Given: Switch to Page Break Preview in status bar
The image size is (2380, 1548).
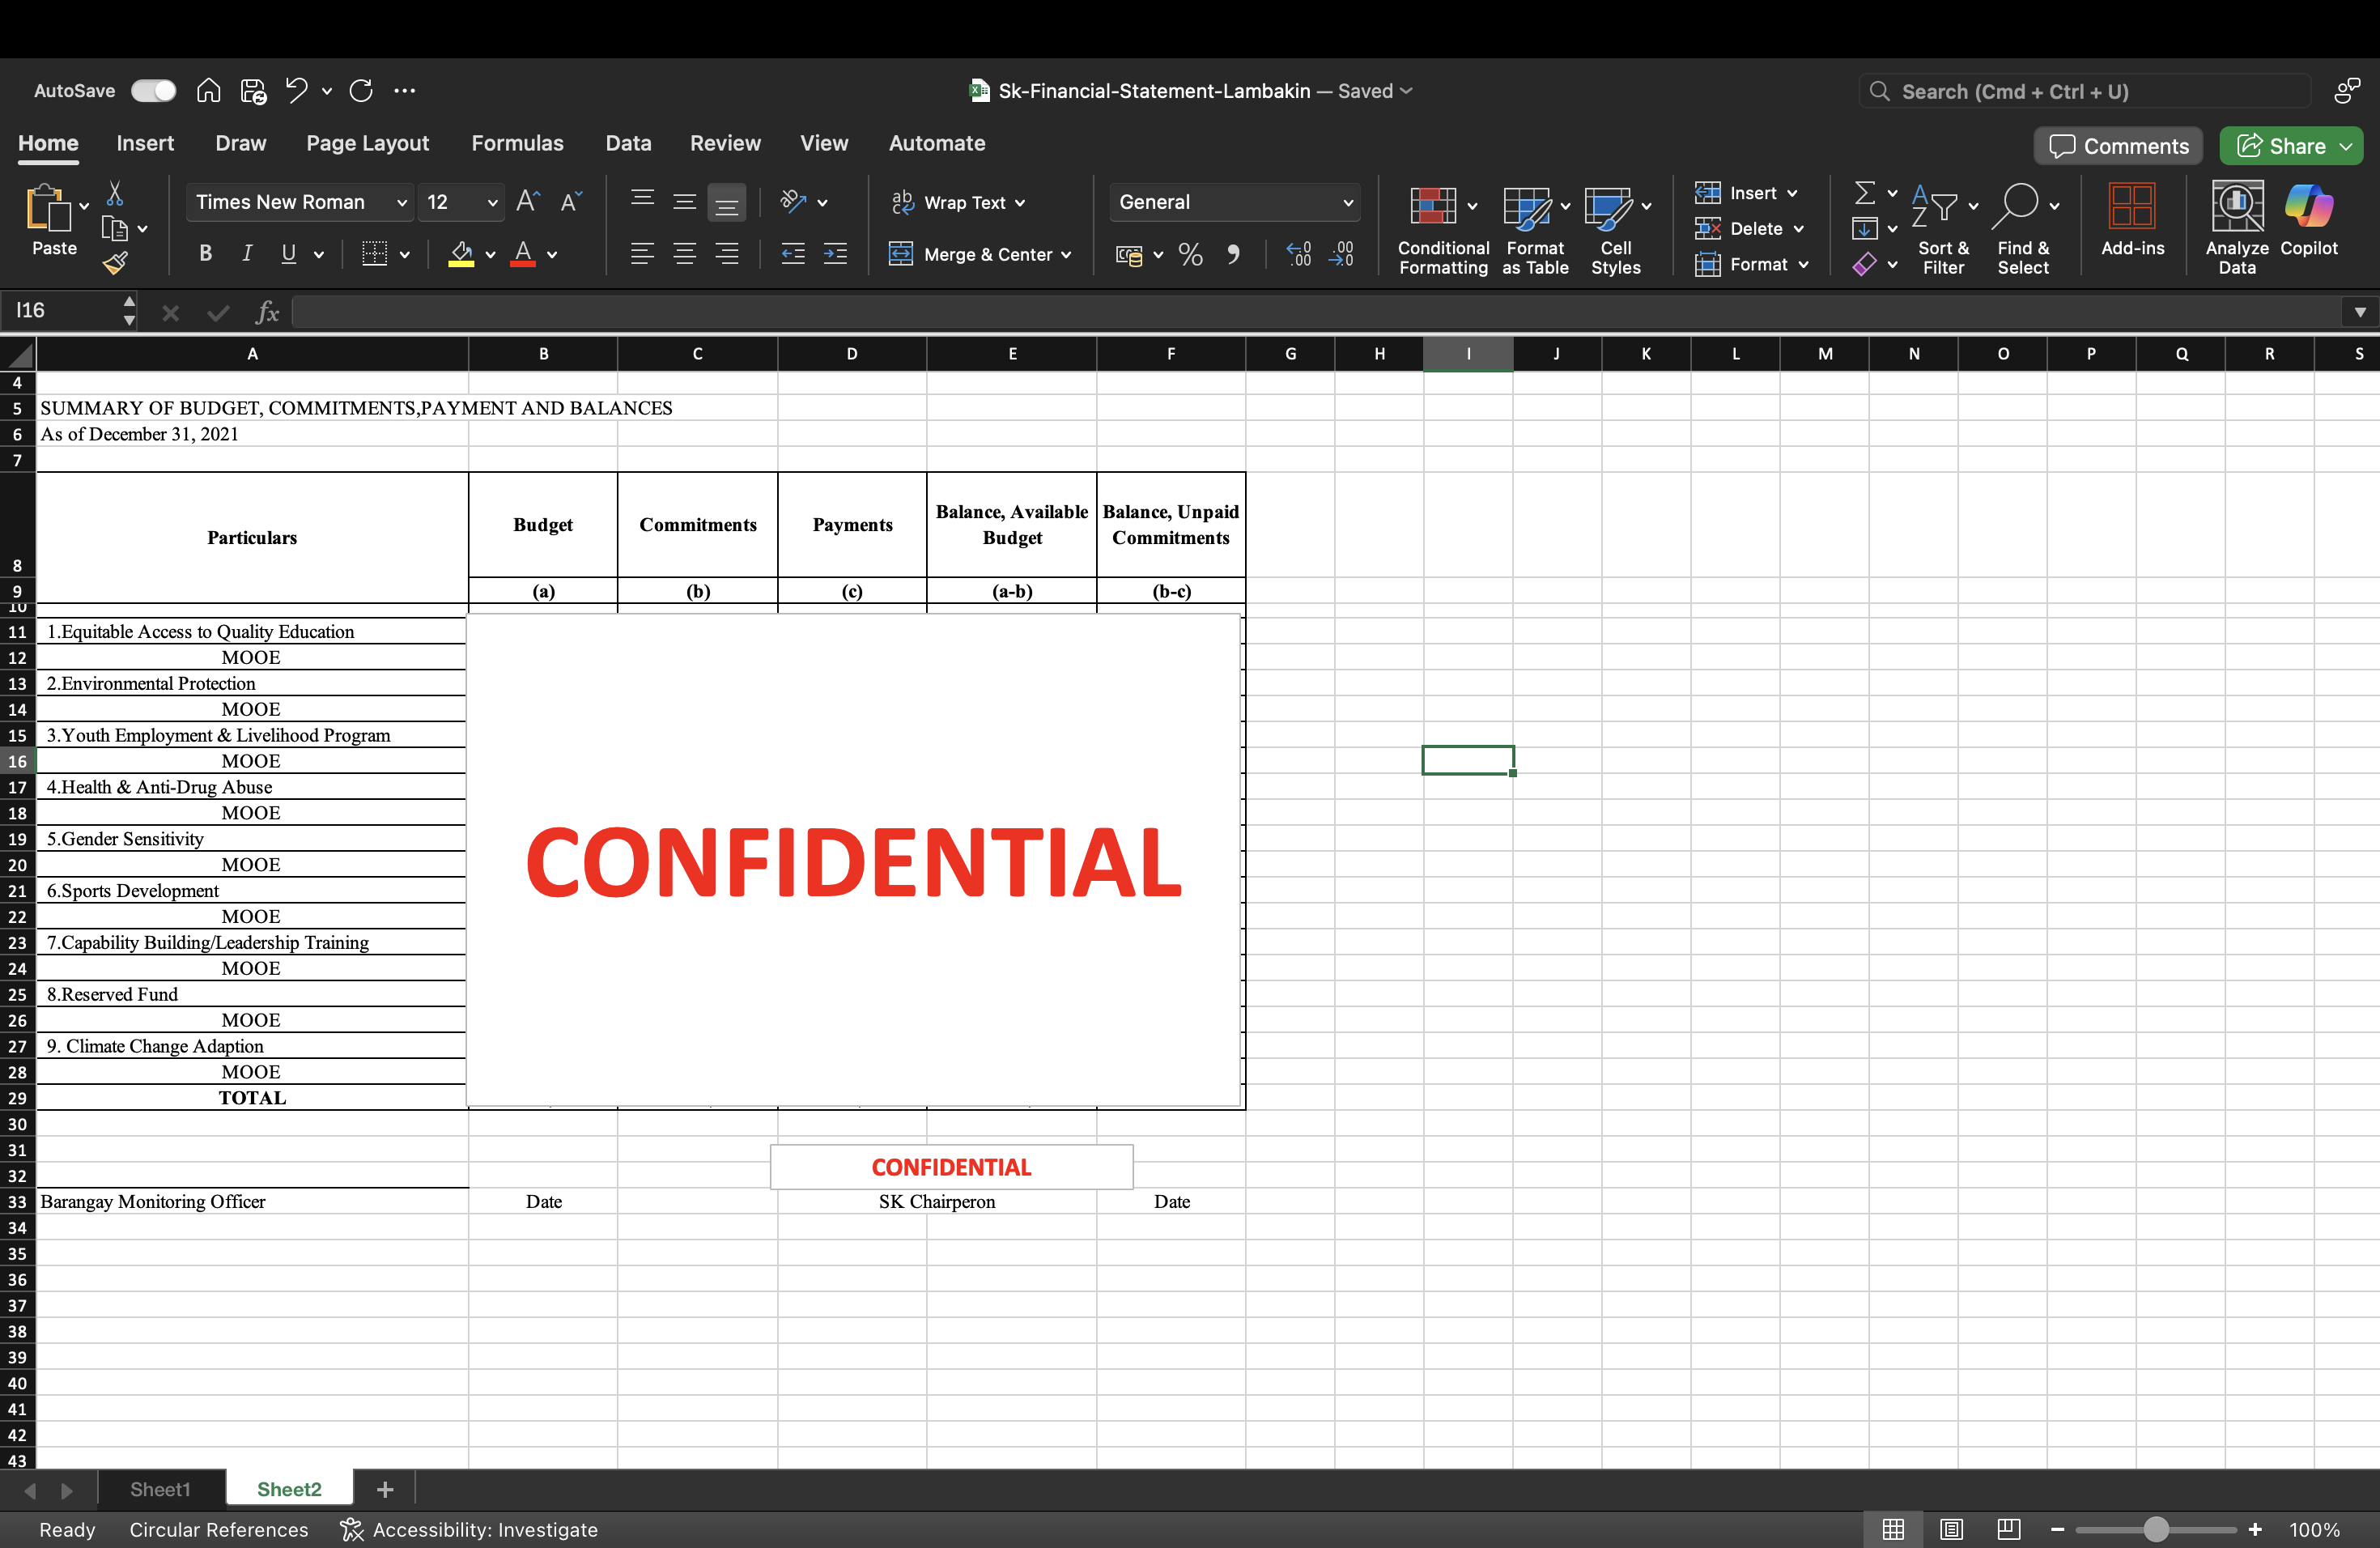Looking at the screenshot, I should (x=2009, y=1529).
